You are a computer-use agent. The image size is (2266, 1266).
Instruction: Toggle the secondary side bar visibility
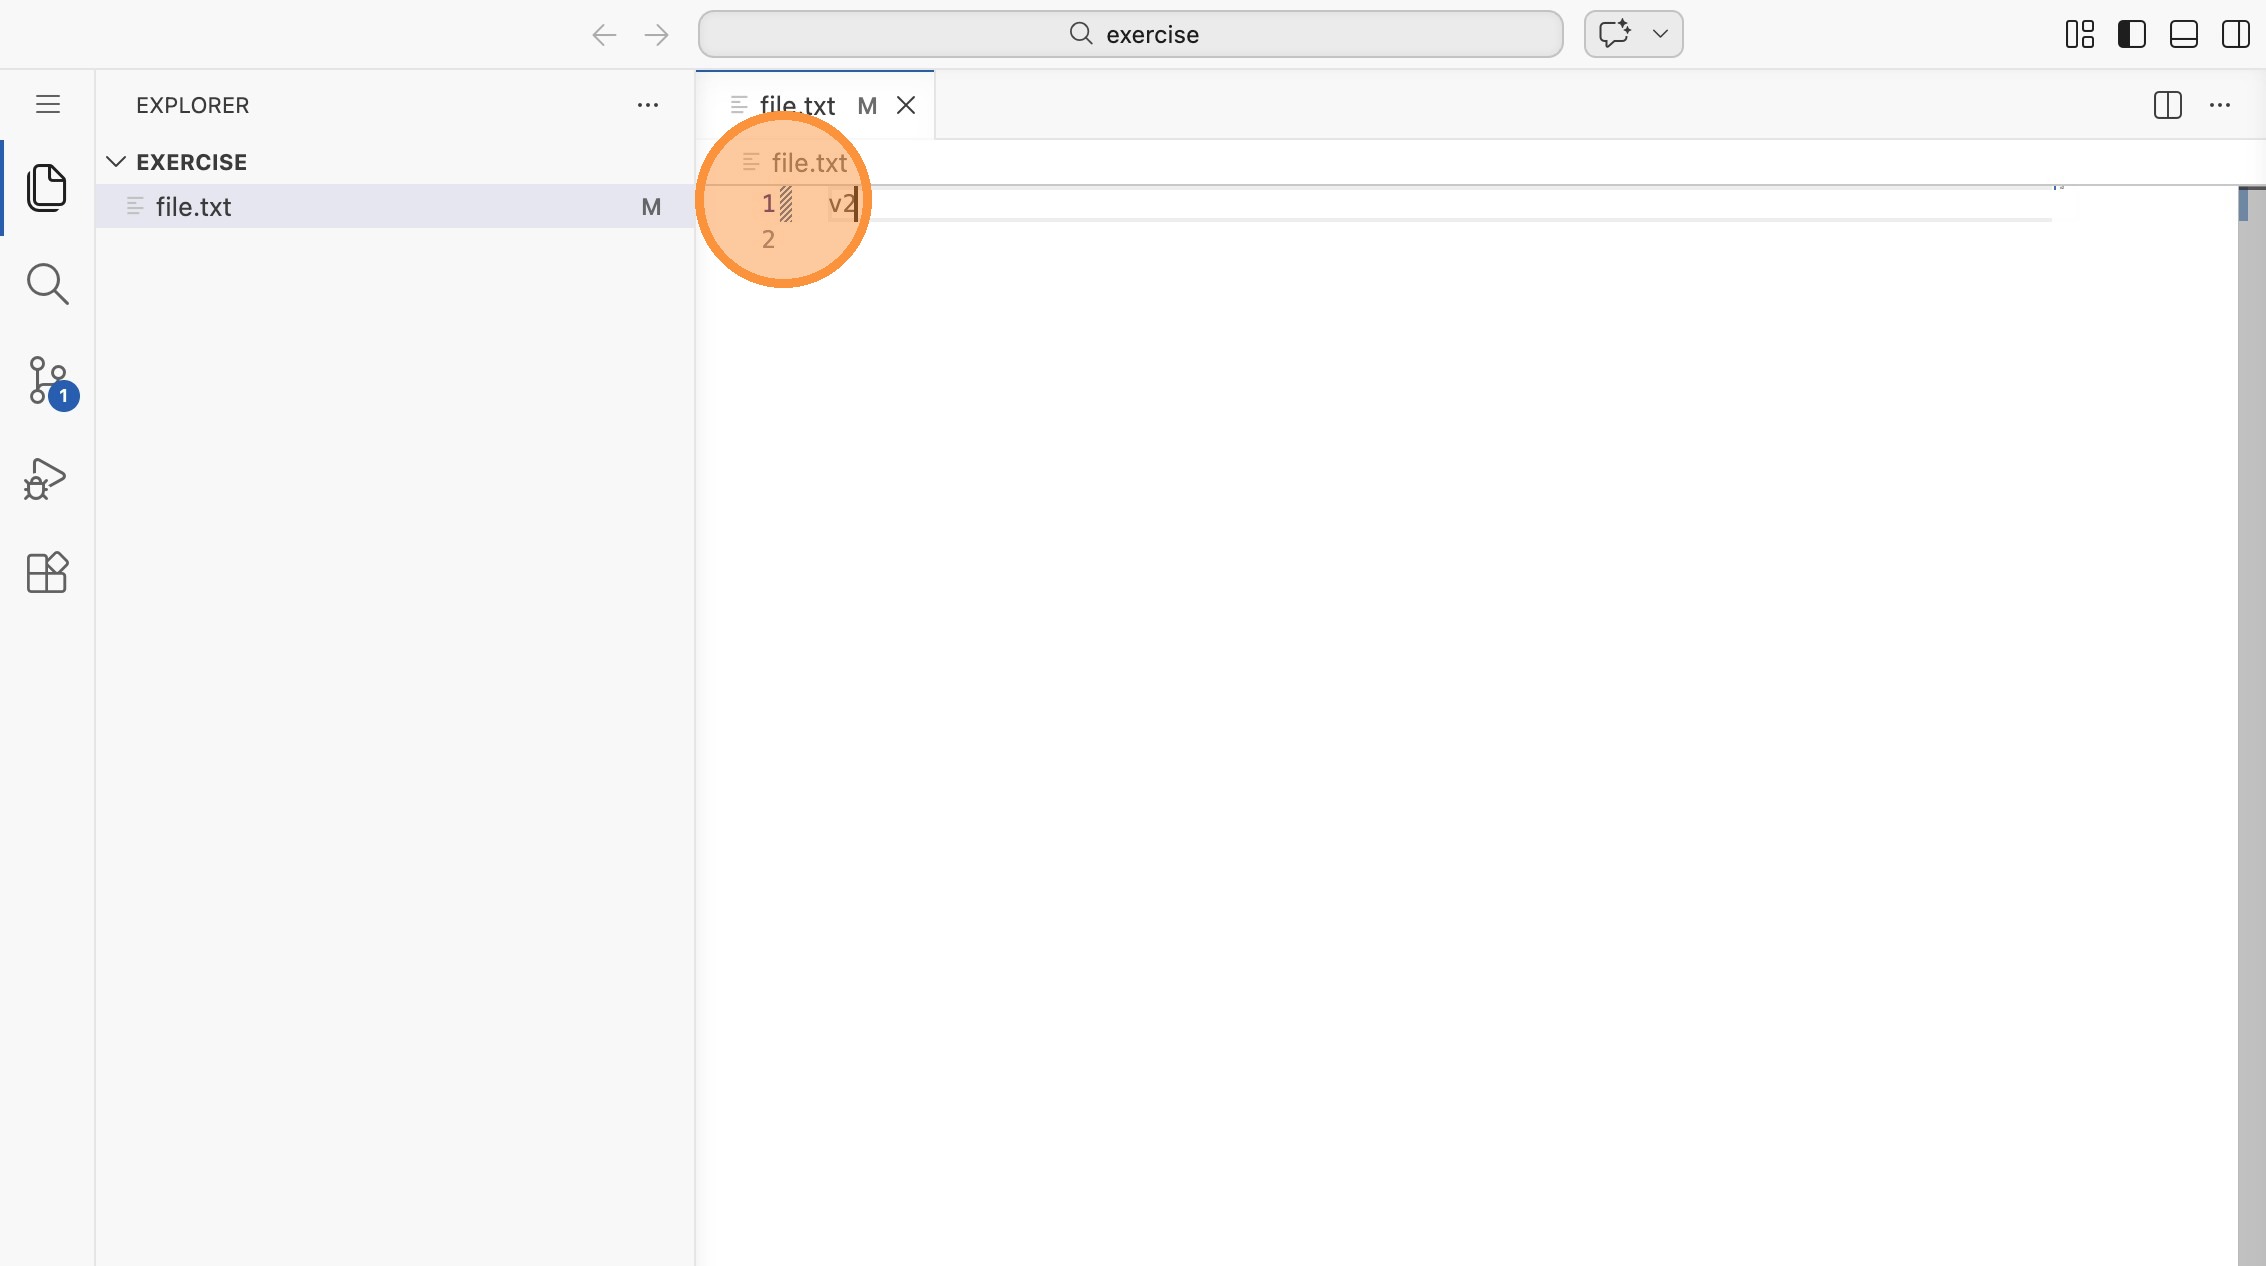click(2235, 34)
